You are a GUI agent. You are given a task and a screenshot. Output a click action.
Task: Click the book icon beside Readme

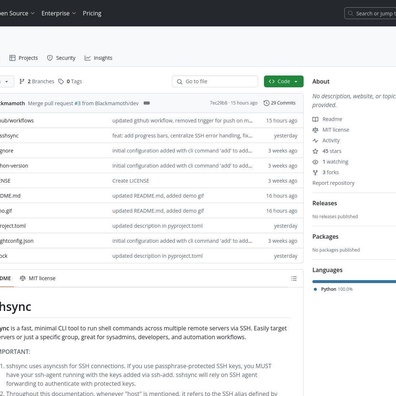pos(315,119)
